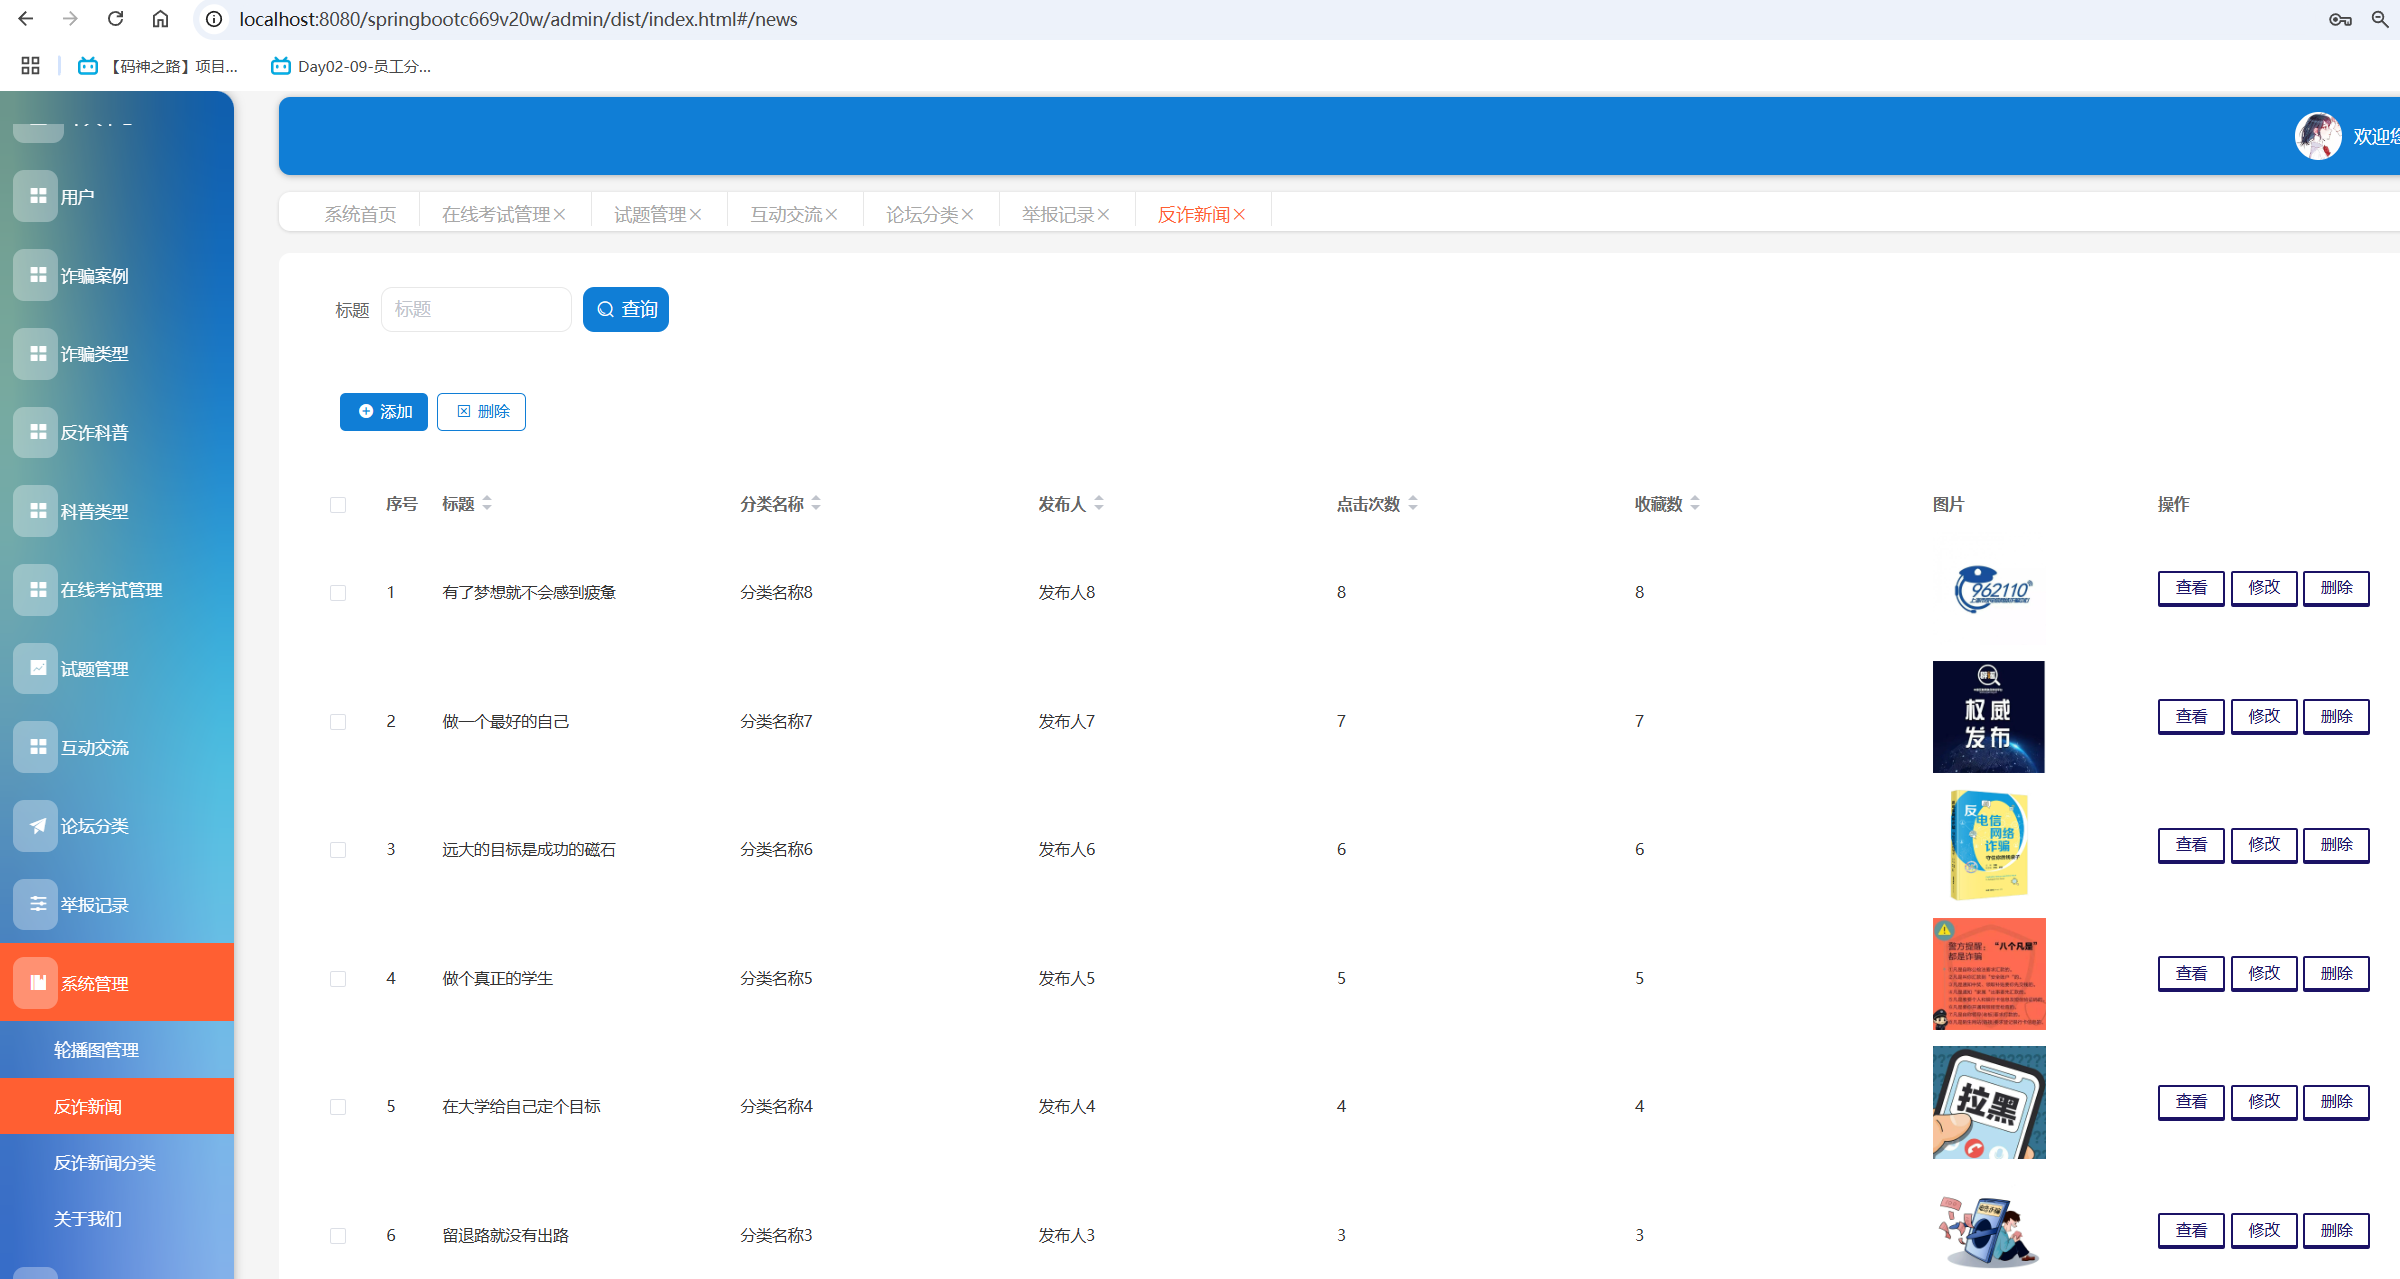This screenshot has height=1279, width=2400.
Task: Close the 在线考试管理 tab with its X
Action: point(560,215)
